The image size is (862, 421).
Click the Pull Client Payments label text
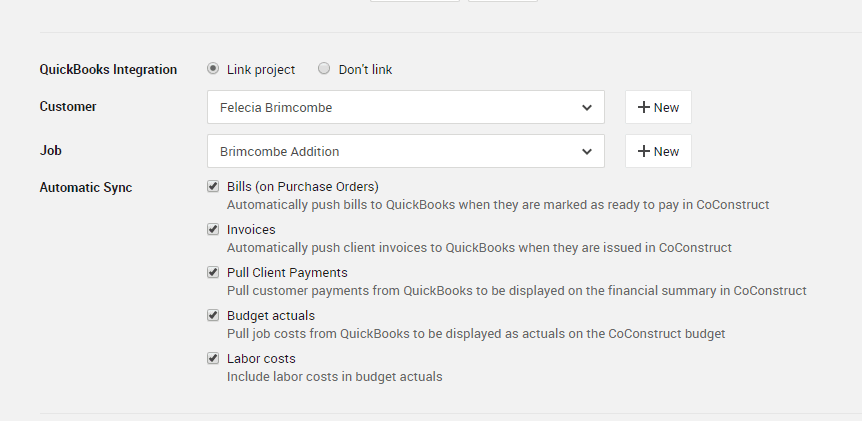(x=287, y=272)
